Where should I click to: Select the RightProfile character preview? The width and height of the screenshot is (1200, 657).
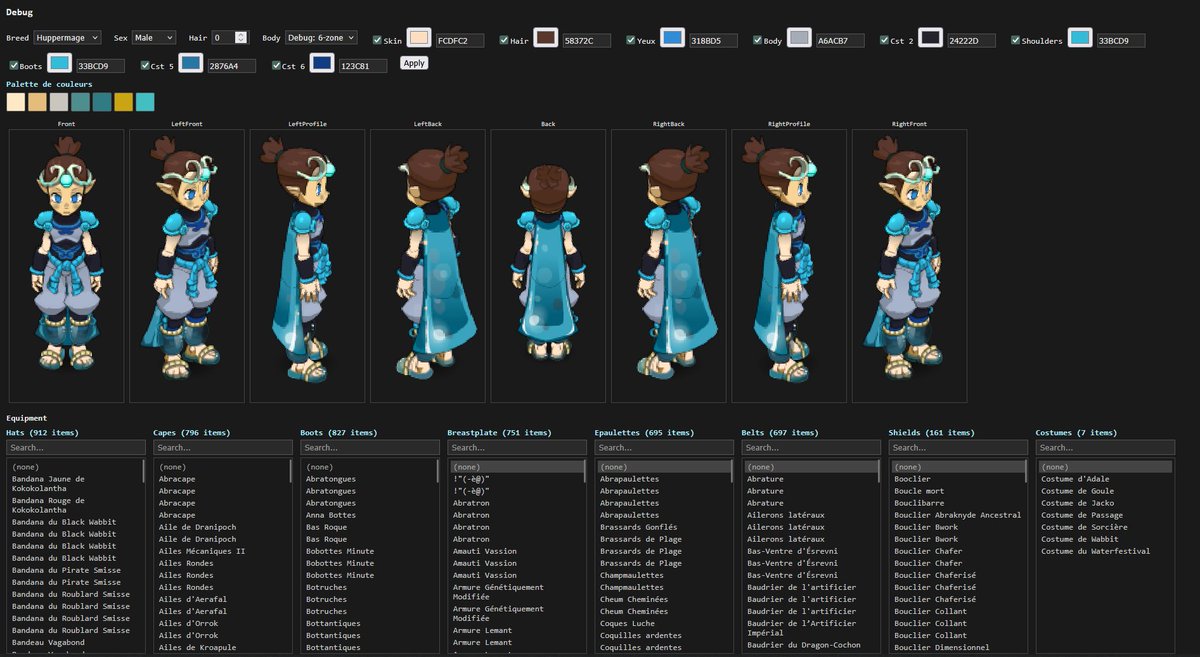tap(789, 265)
